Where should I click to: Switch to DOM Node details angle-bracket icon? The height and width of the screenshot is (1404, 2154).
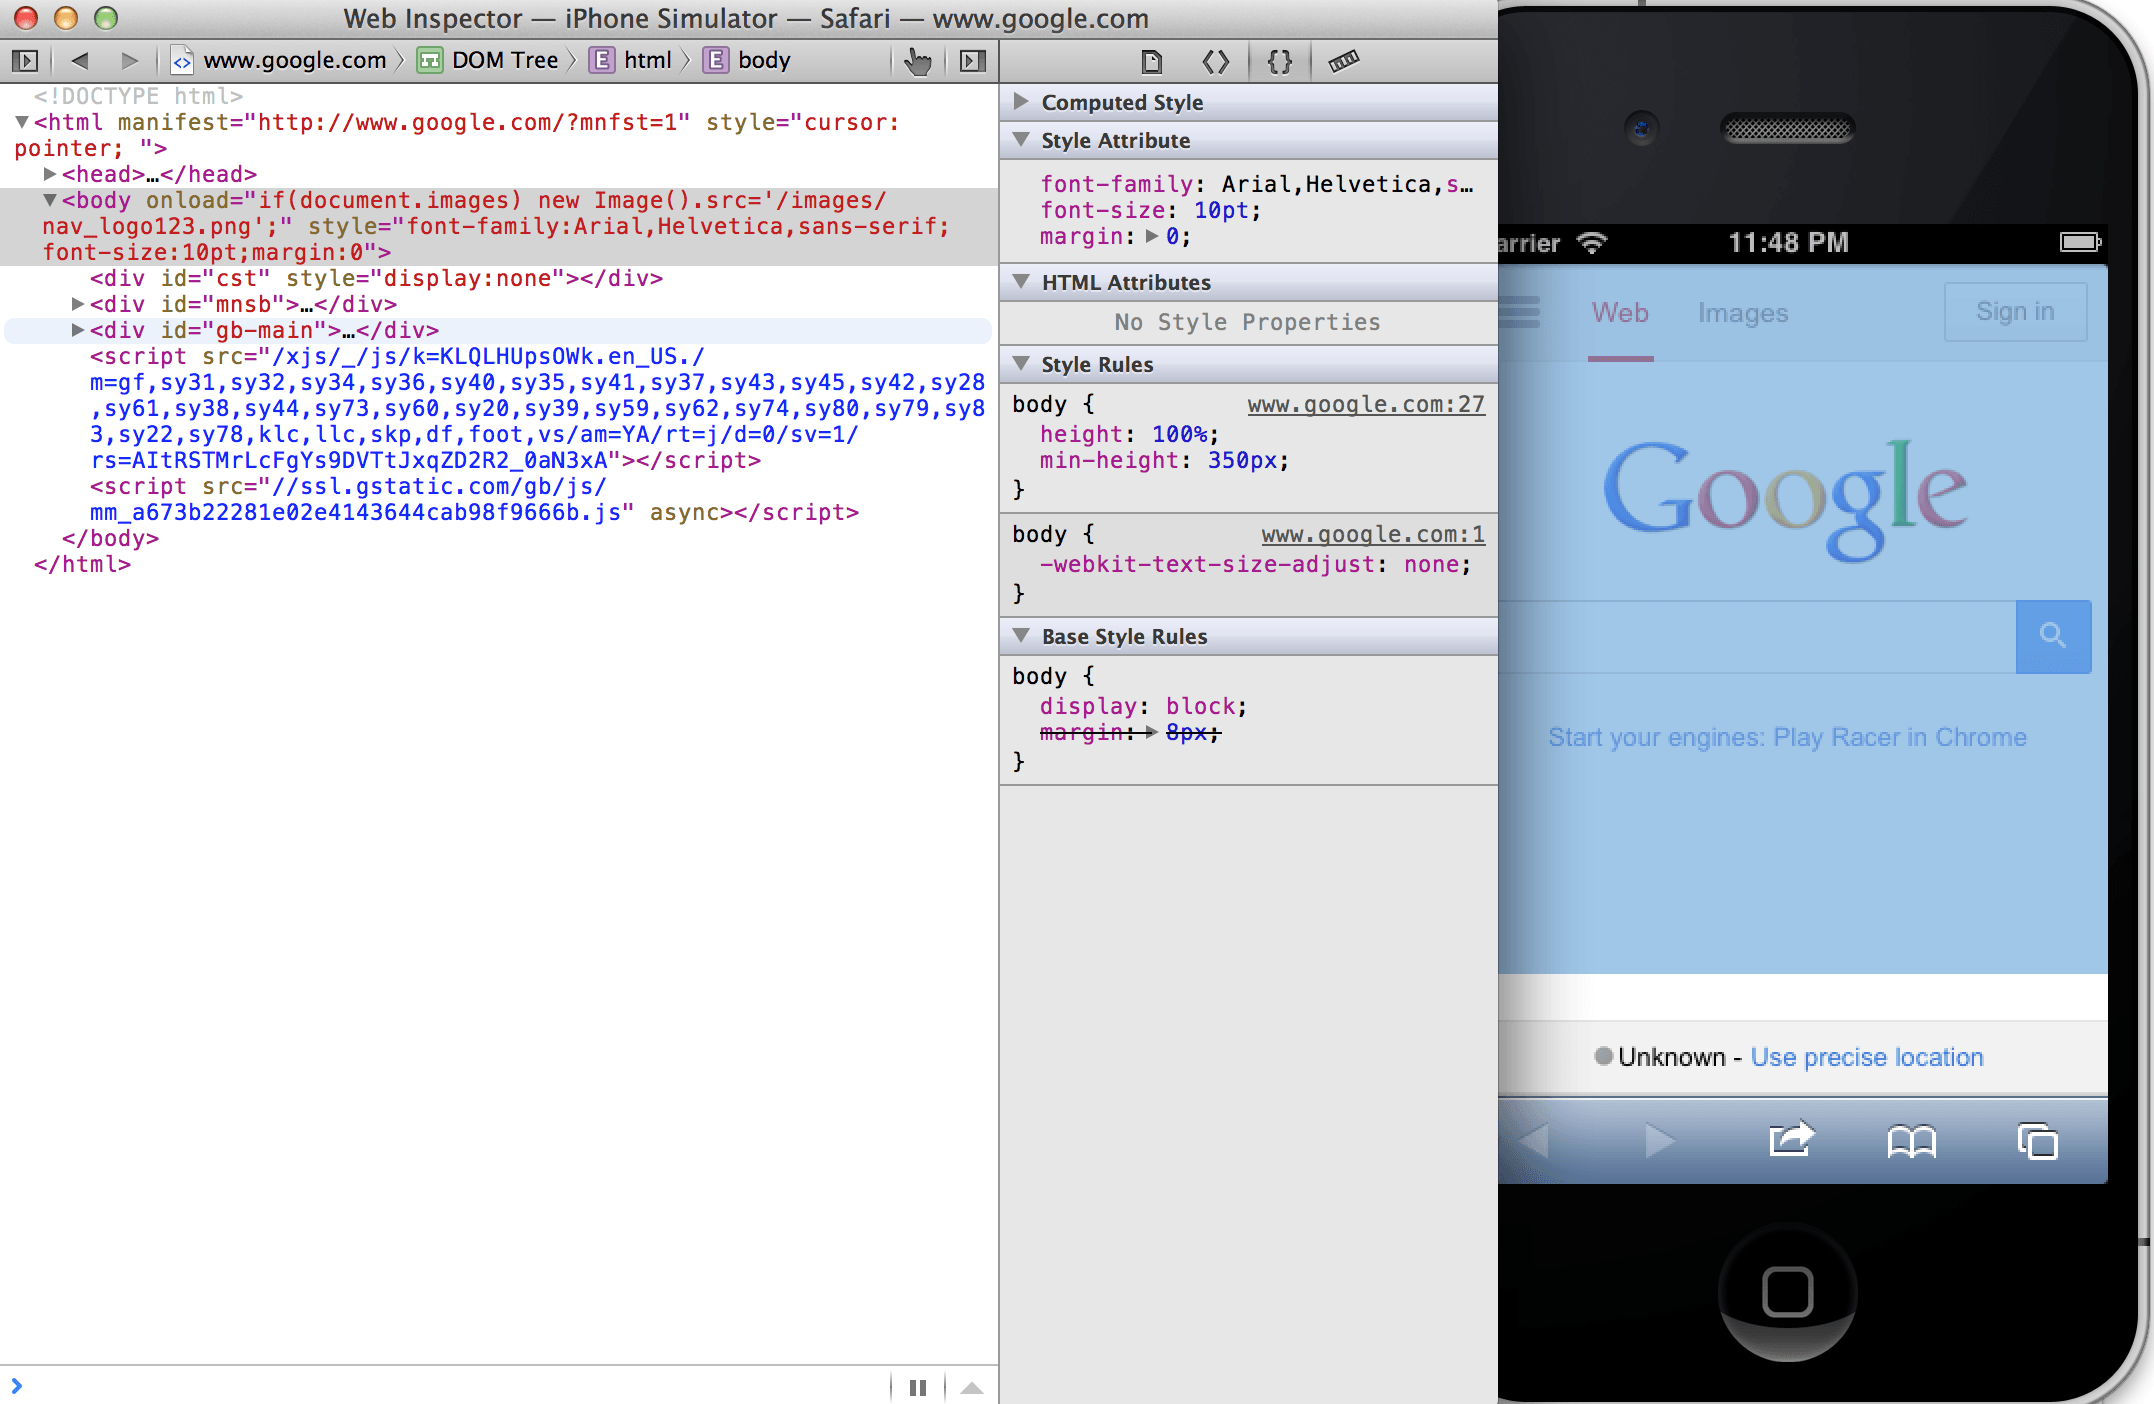(1215, 62)
